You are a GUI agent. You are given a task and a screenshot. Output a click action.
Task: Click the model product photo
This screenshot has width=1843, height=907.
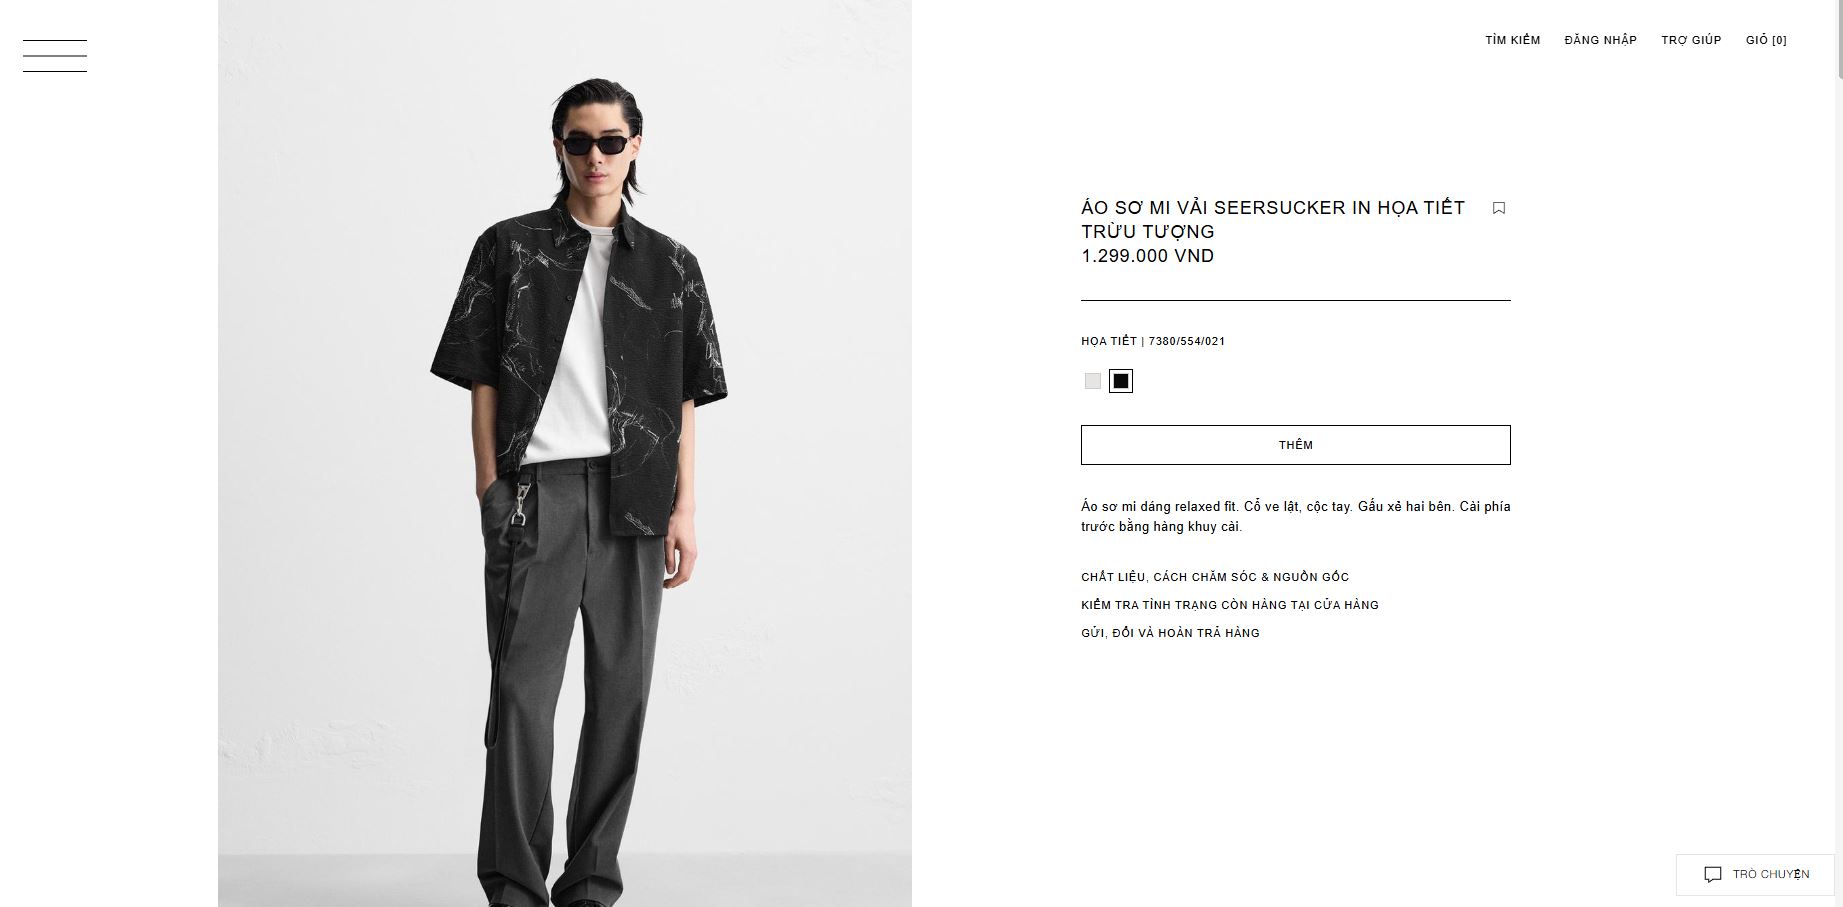coord(565,453)
